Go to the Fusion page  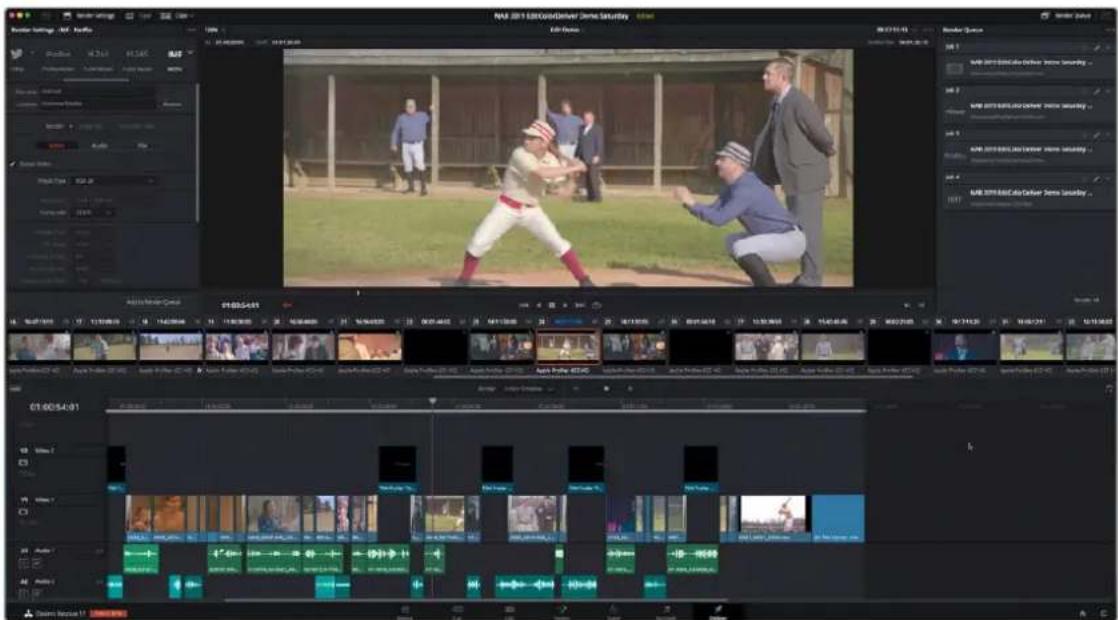562,612
